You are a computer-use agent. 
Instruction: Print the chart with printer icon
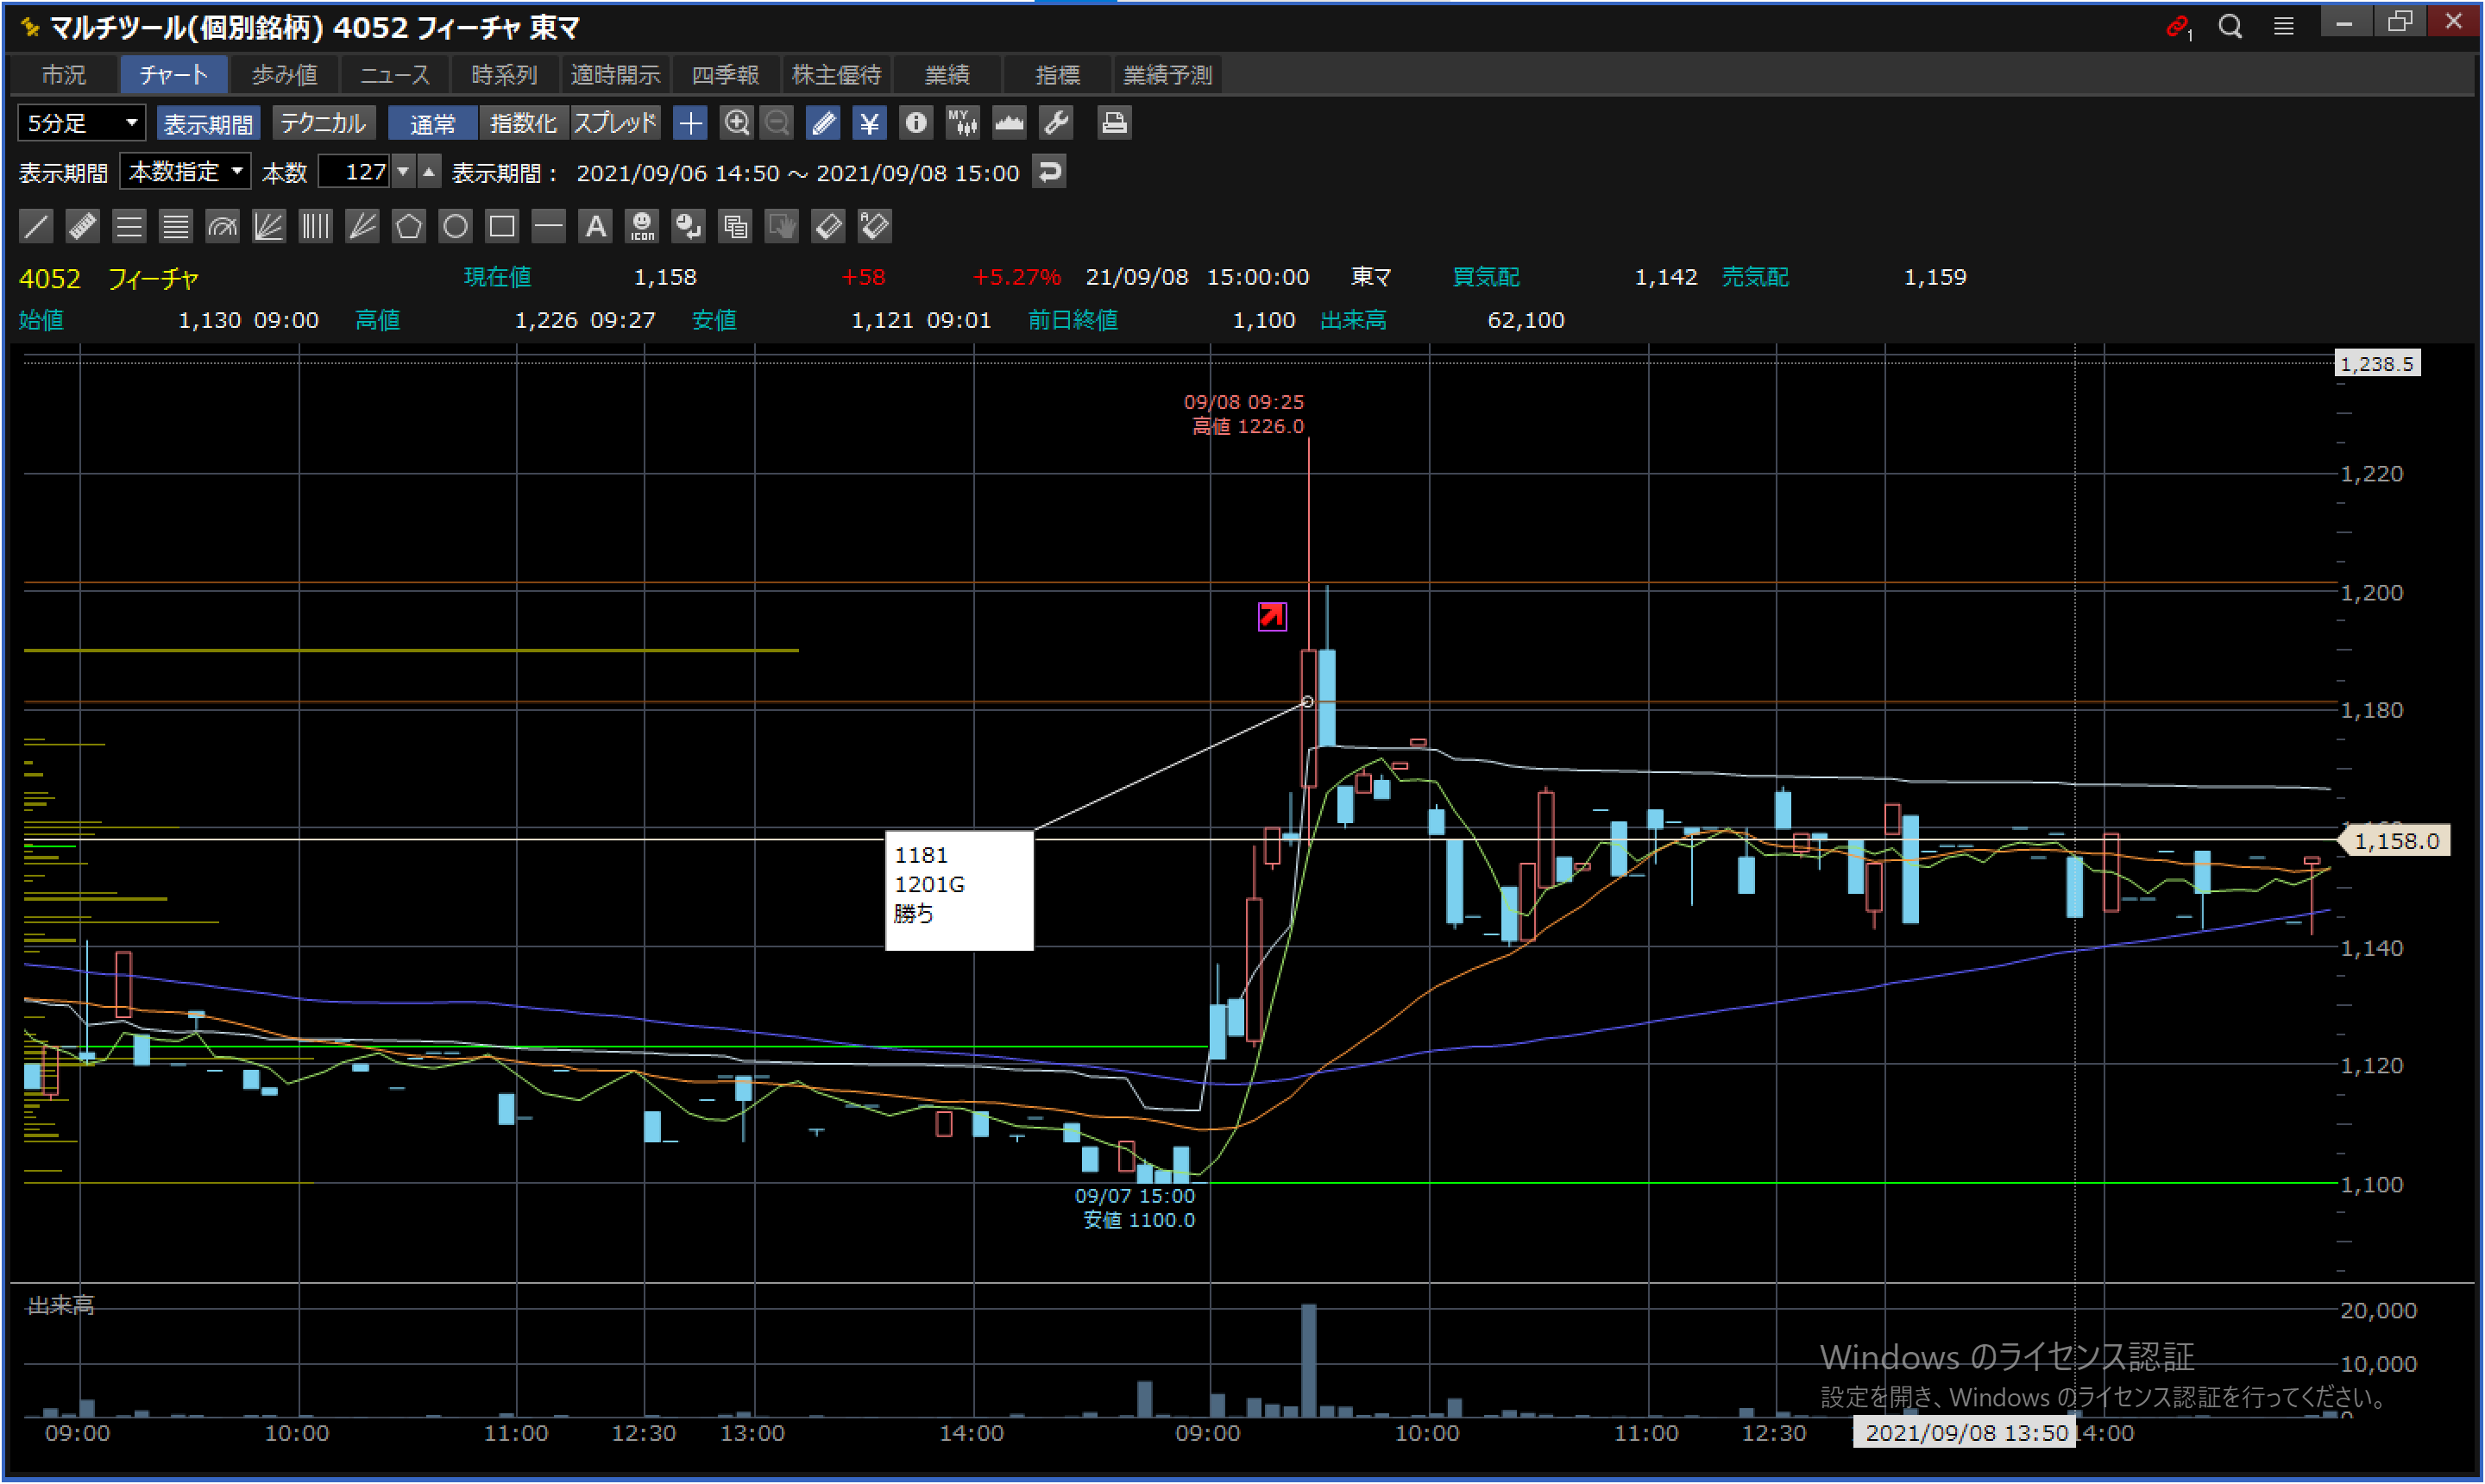pyautogui.click(x=1113, y=123)
